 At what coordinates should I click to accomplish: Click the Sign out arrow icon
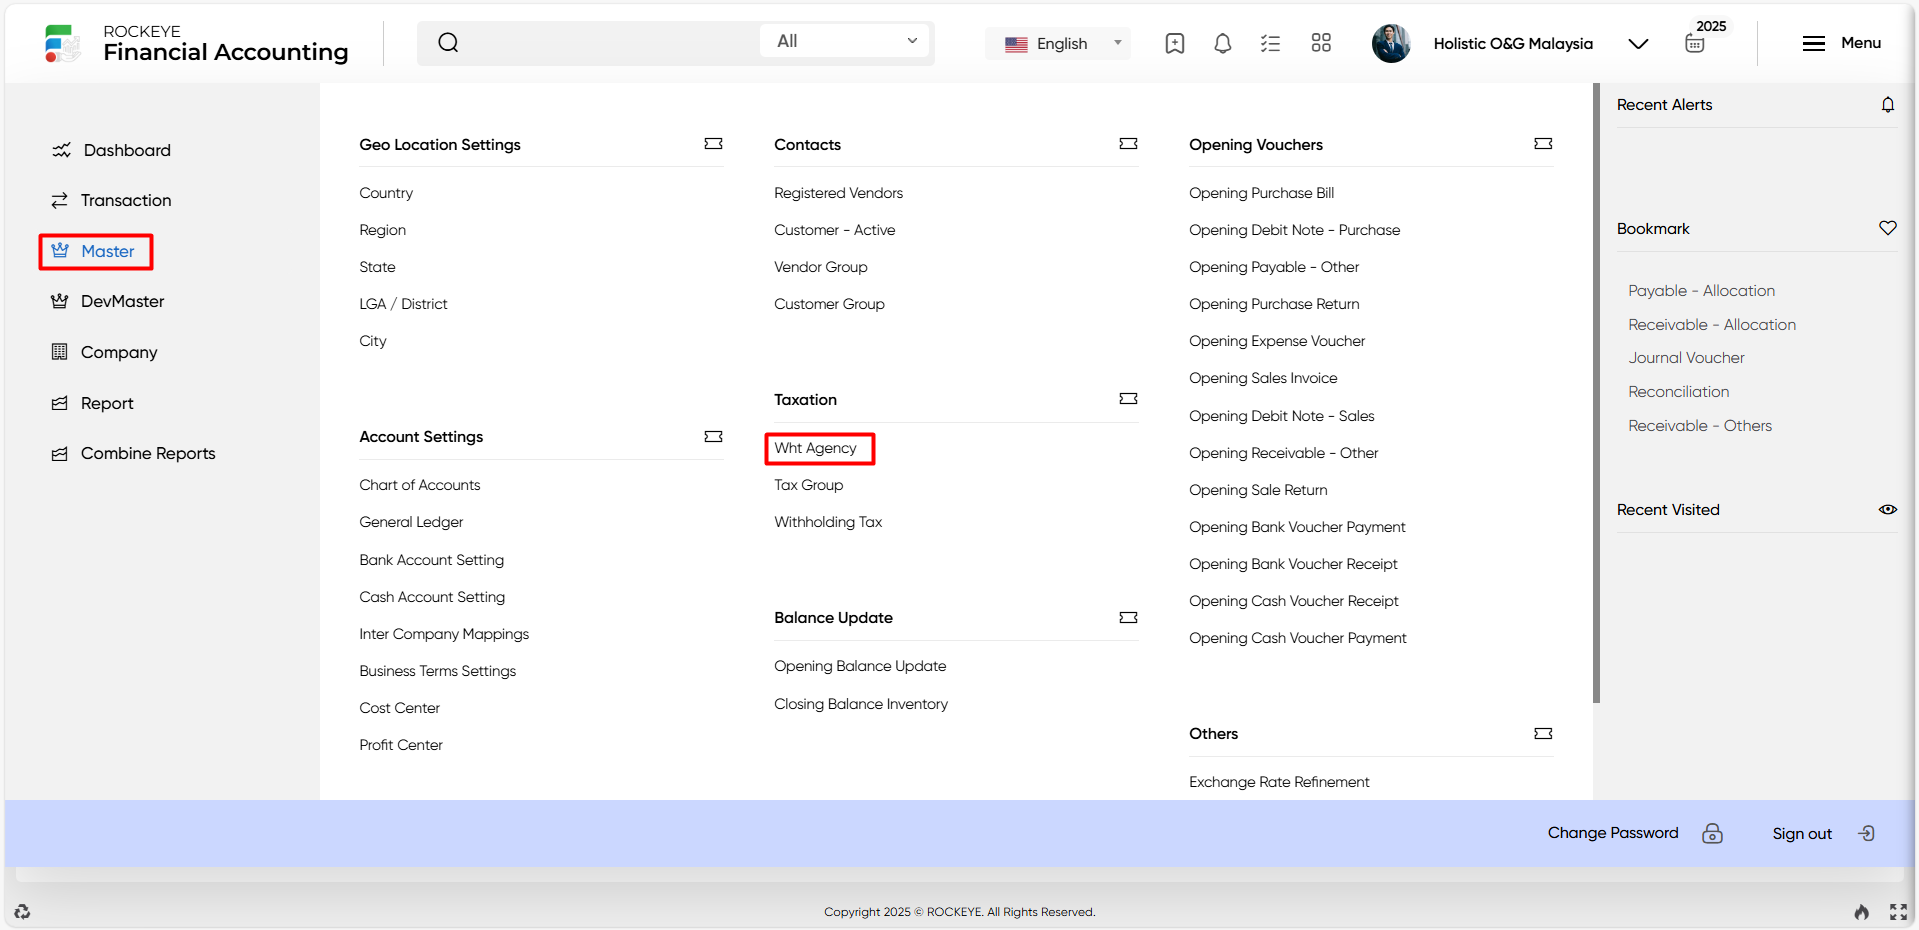tap(1866, 833)
